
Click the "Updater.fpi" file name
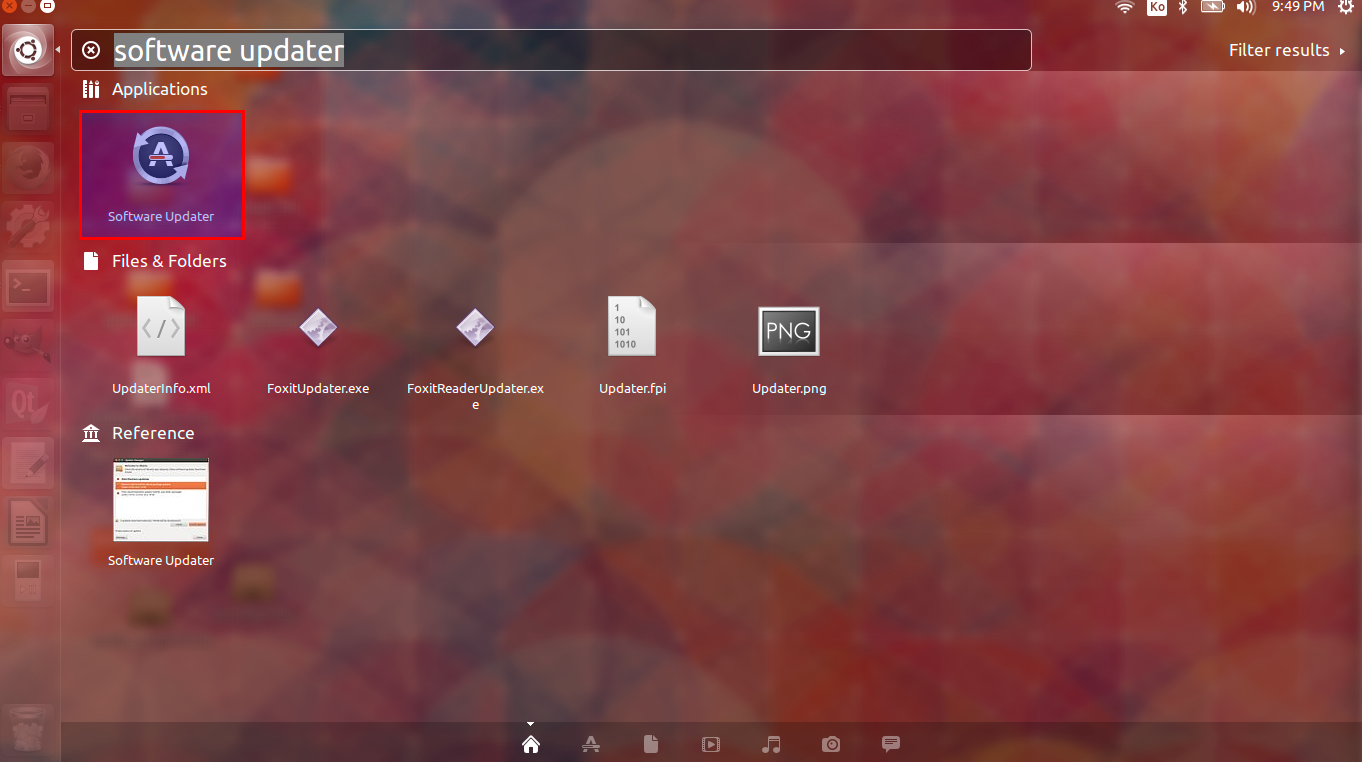pos(632,388)
